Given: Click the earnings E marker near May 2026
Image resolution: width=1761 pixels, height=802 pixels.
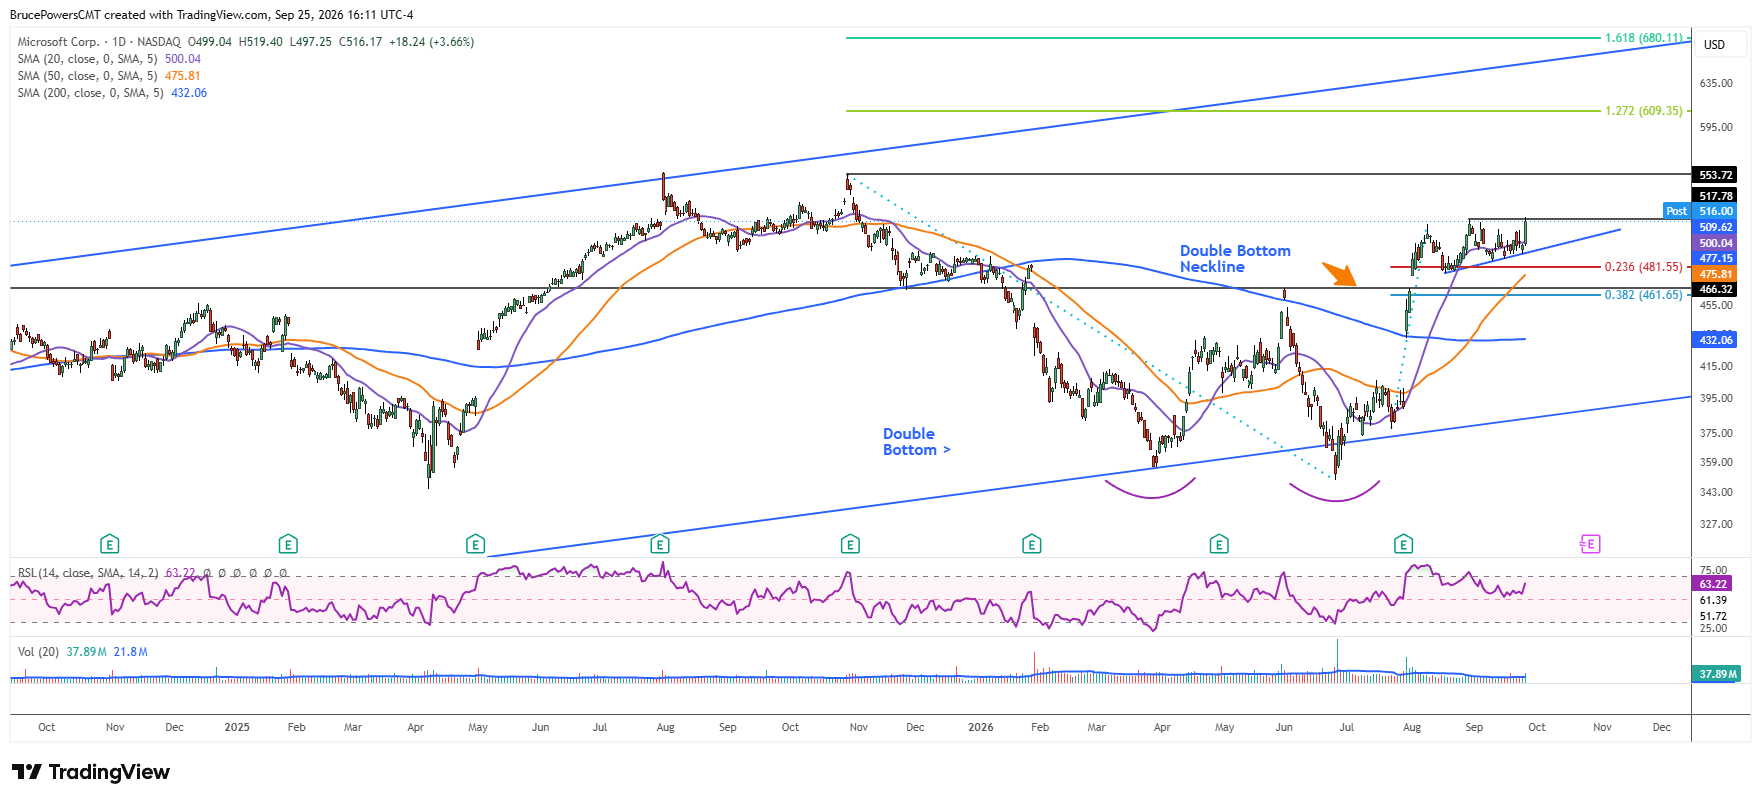Looking at the screenshot, I should (1219, 544).
